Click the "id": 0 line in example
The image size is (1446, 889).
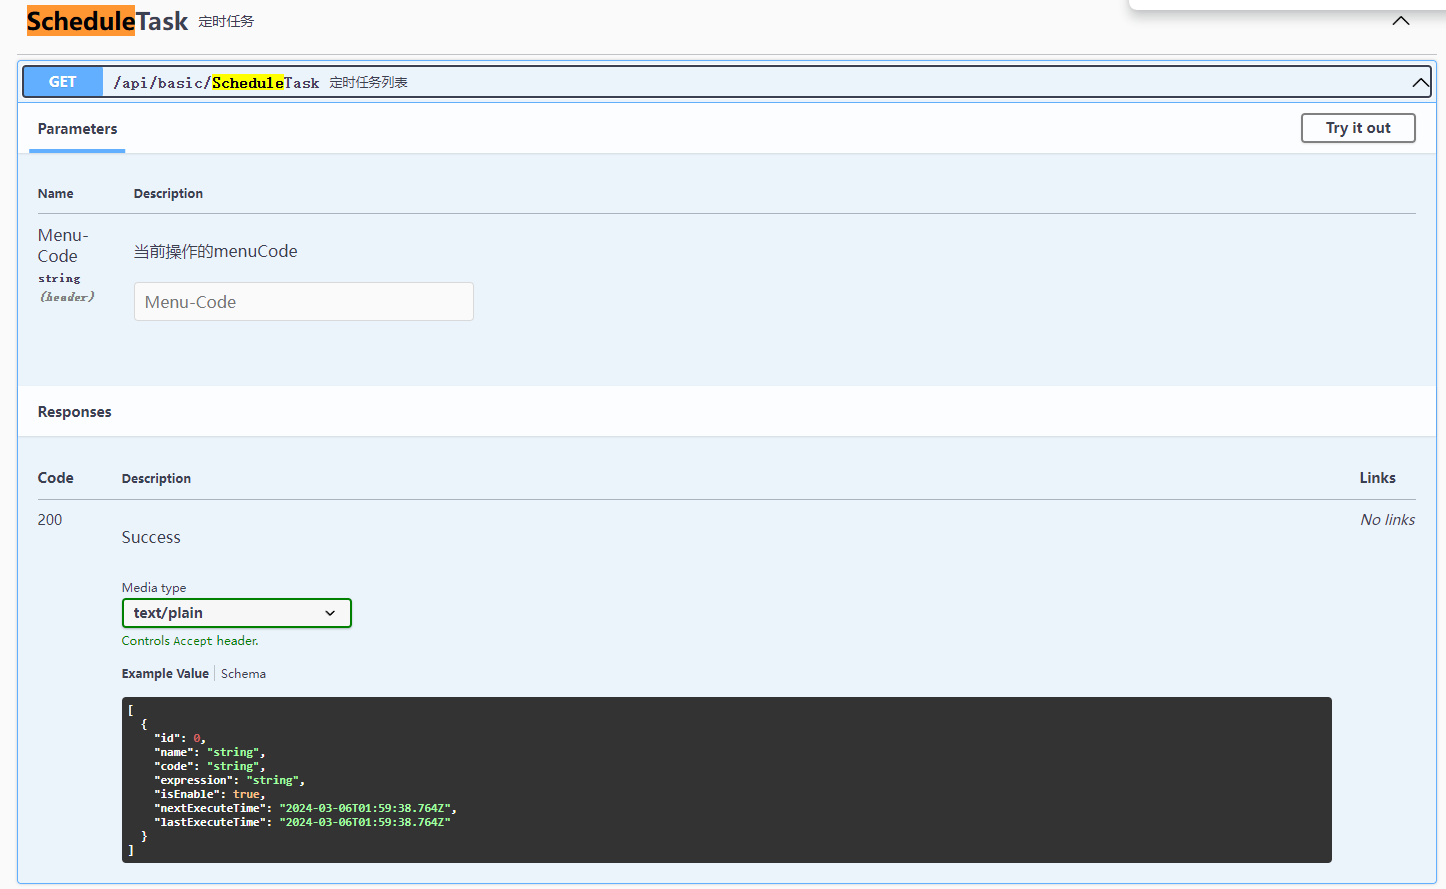pos(180,738)
